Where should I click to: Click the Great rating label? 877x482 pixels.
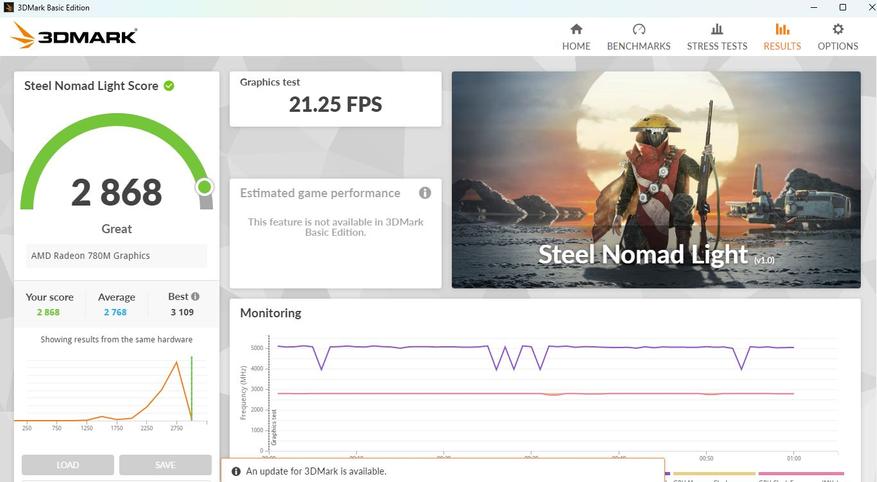click(116, 229)
